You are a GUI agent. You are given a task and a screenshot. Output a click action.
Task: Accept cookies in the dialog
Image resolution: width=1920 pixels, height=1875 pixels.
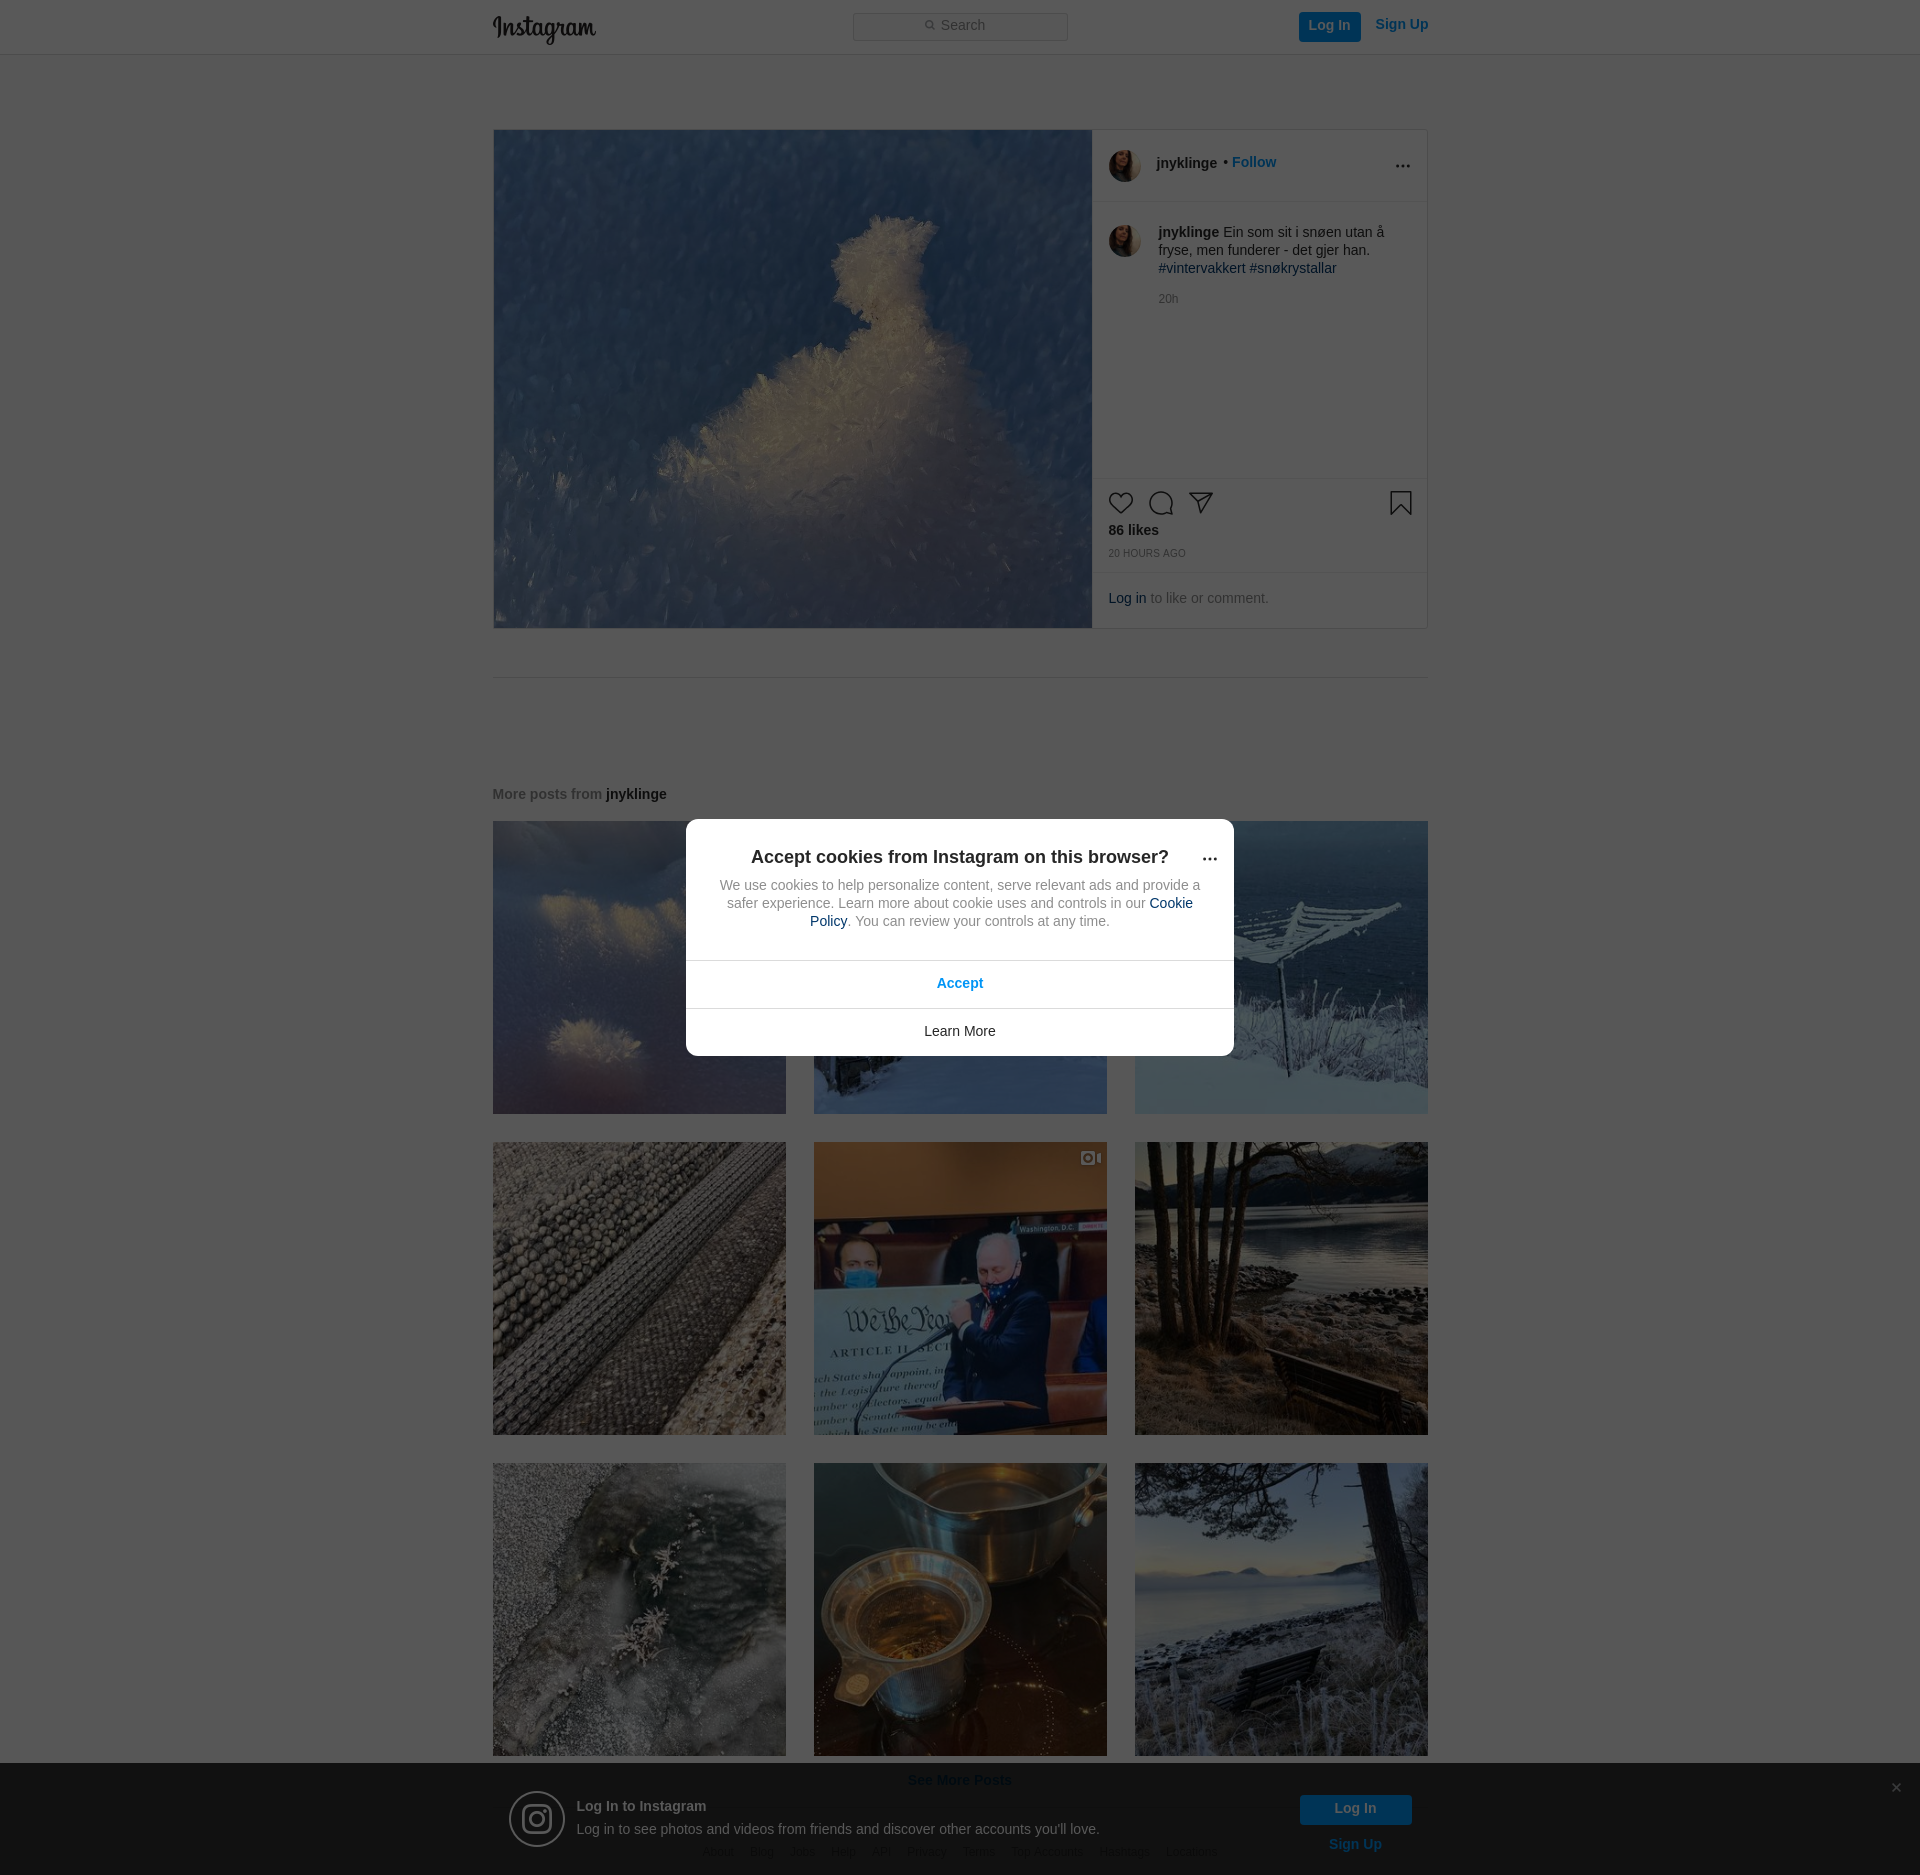[960, 984]
